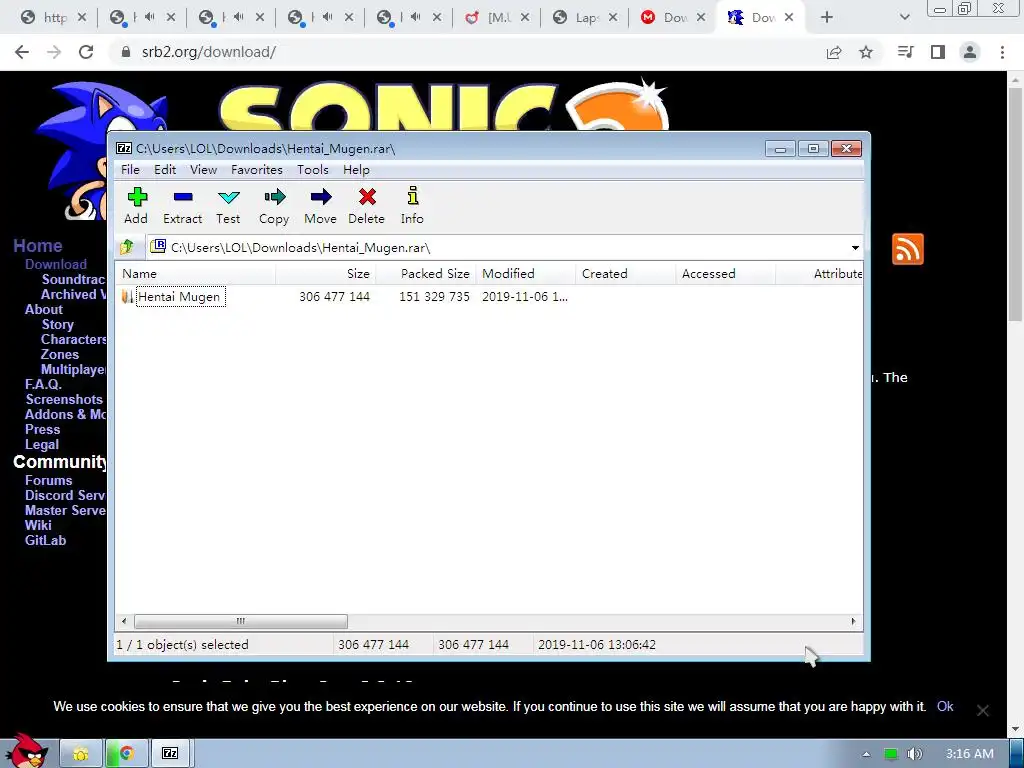Click the 7-Zip taskbar button
Viewport: 1024px width, 768px height.
170,754
